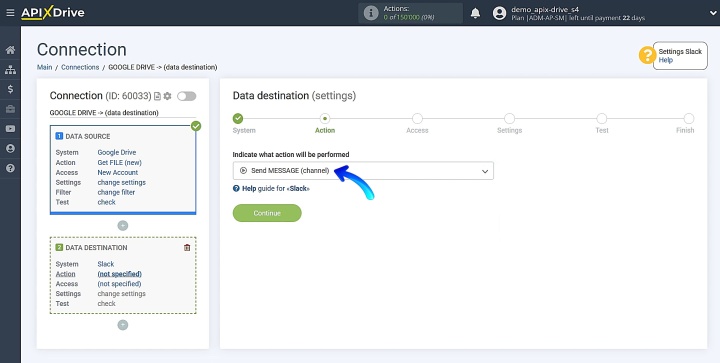The width and height of the screenshot is (720, 363).
Task: Select the System step
Action: click(238, 119)
